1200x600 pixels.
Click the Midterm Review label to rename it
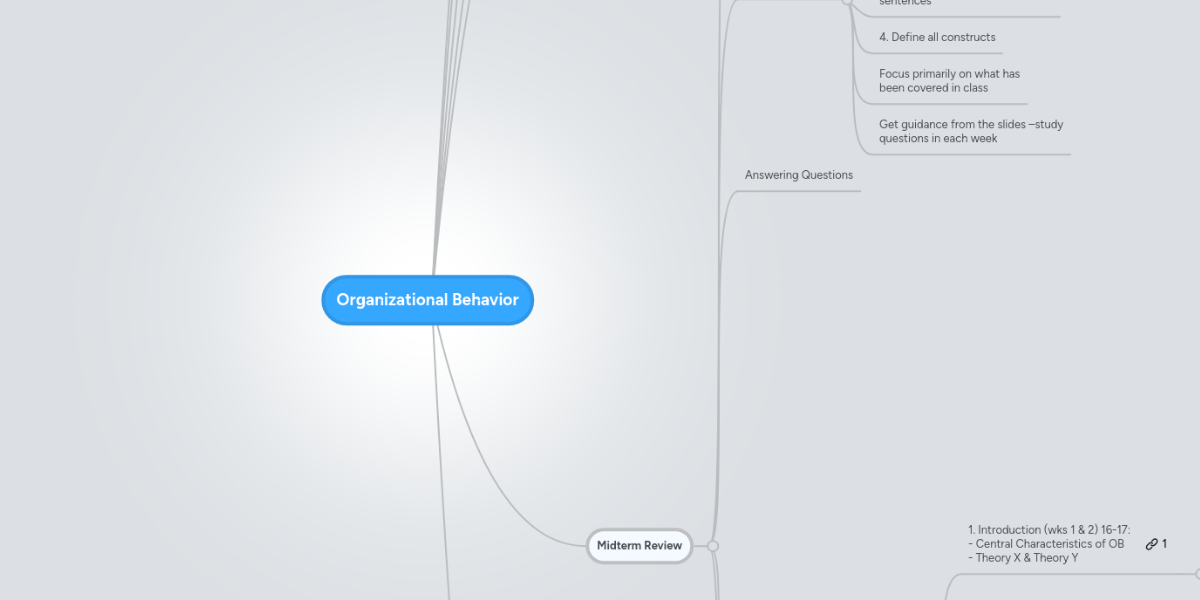point(639,546)
